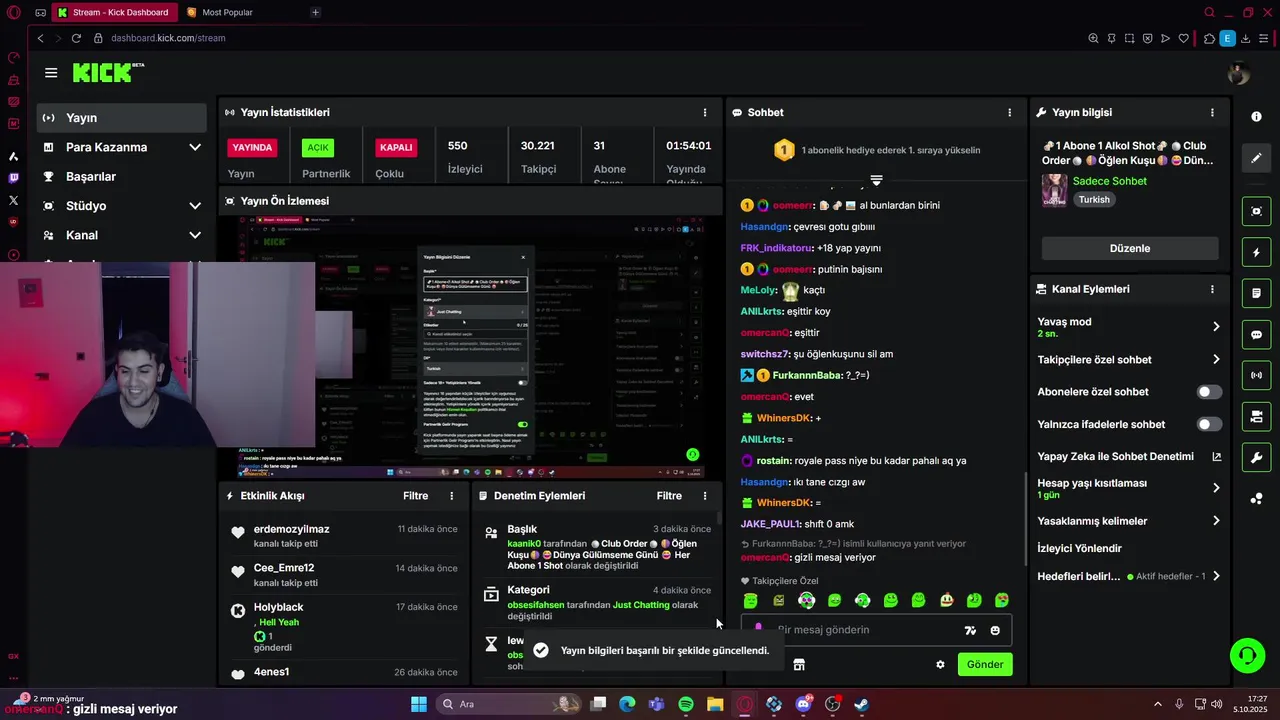This screenshot has height=720, width=1280.
Task: Click the Gönder send button
Action: 985,664
